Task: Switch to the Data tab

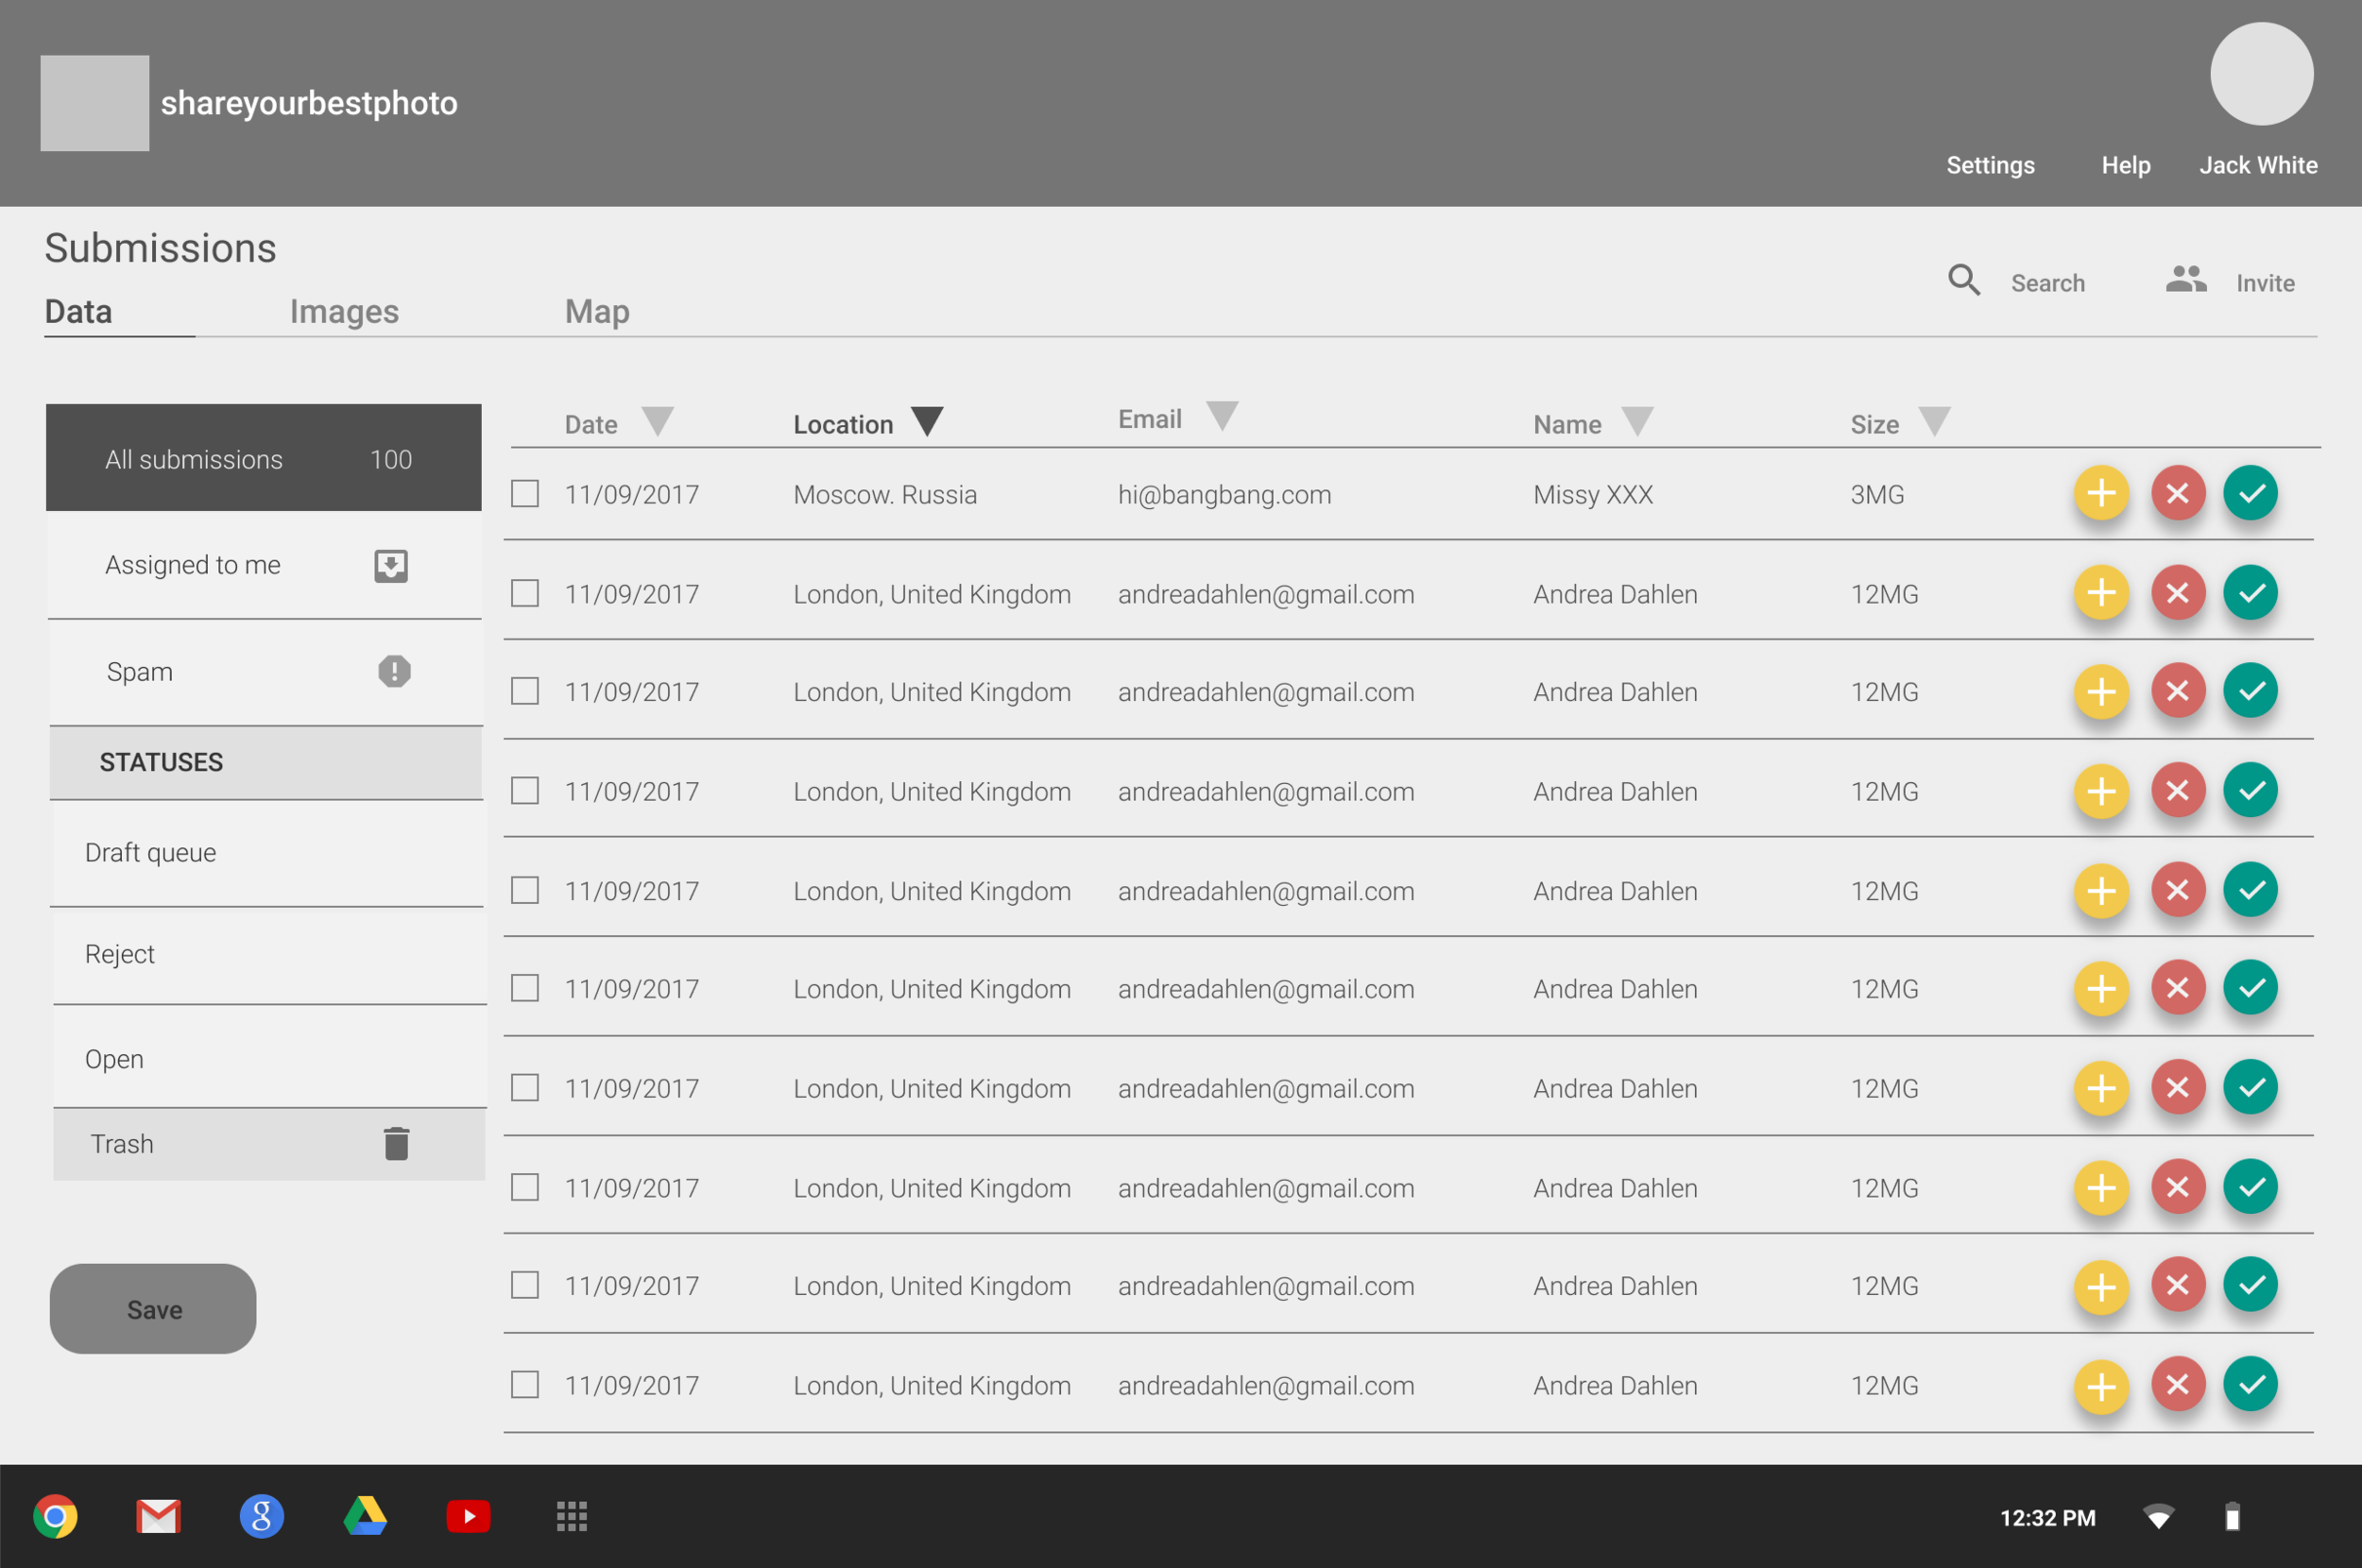Action: coord(78,311)
